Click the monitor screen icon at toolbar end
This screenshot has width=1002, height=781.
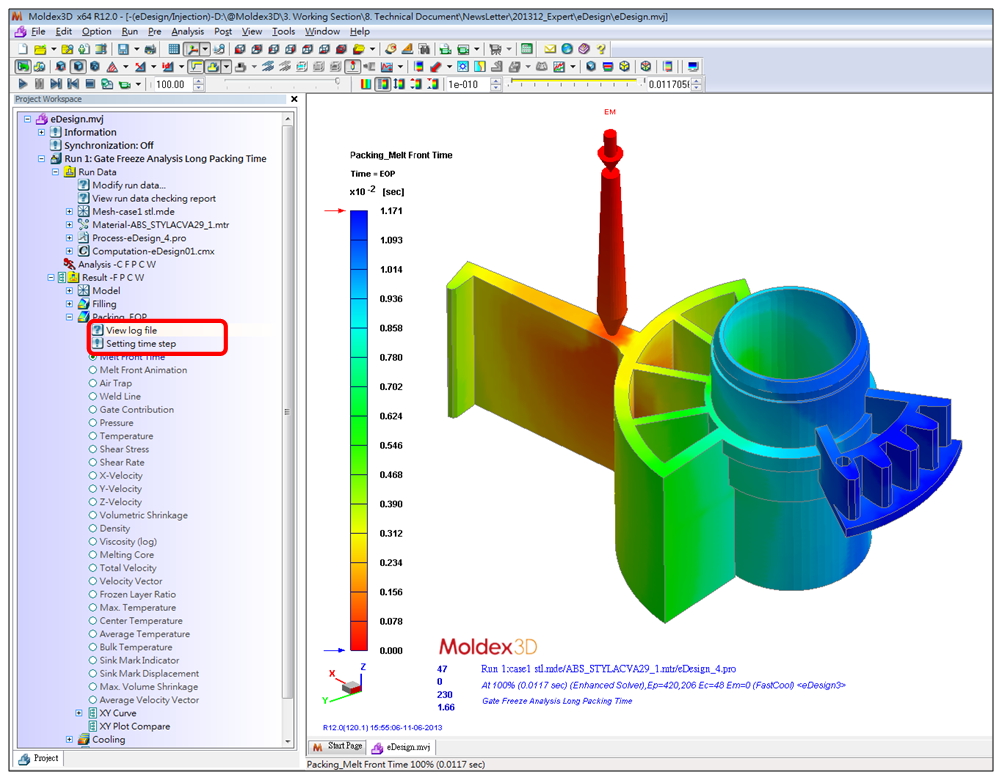click(x=693, y=66)
